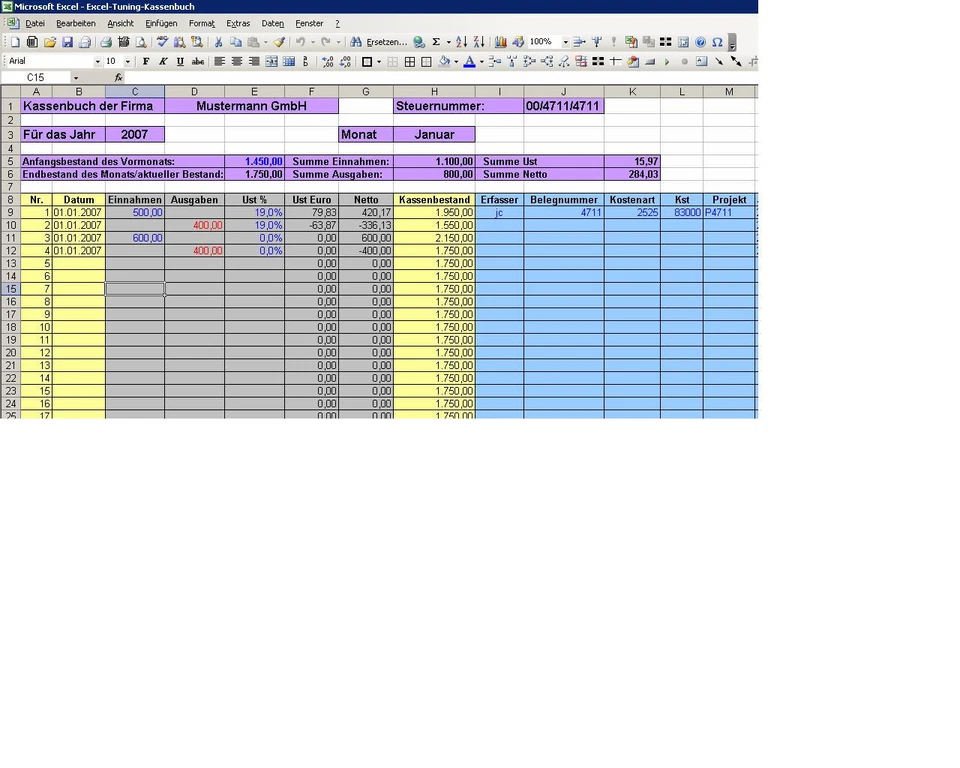Apply fill color with paint bucket

point(445,61)
